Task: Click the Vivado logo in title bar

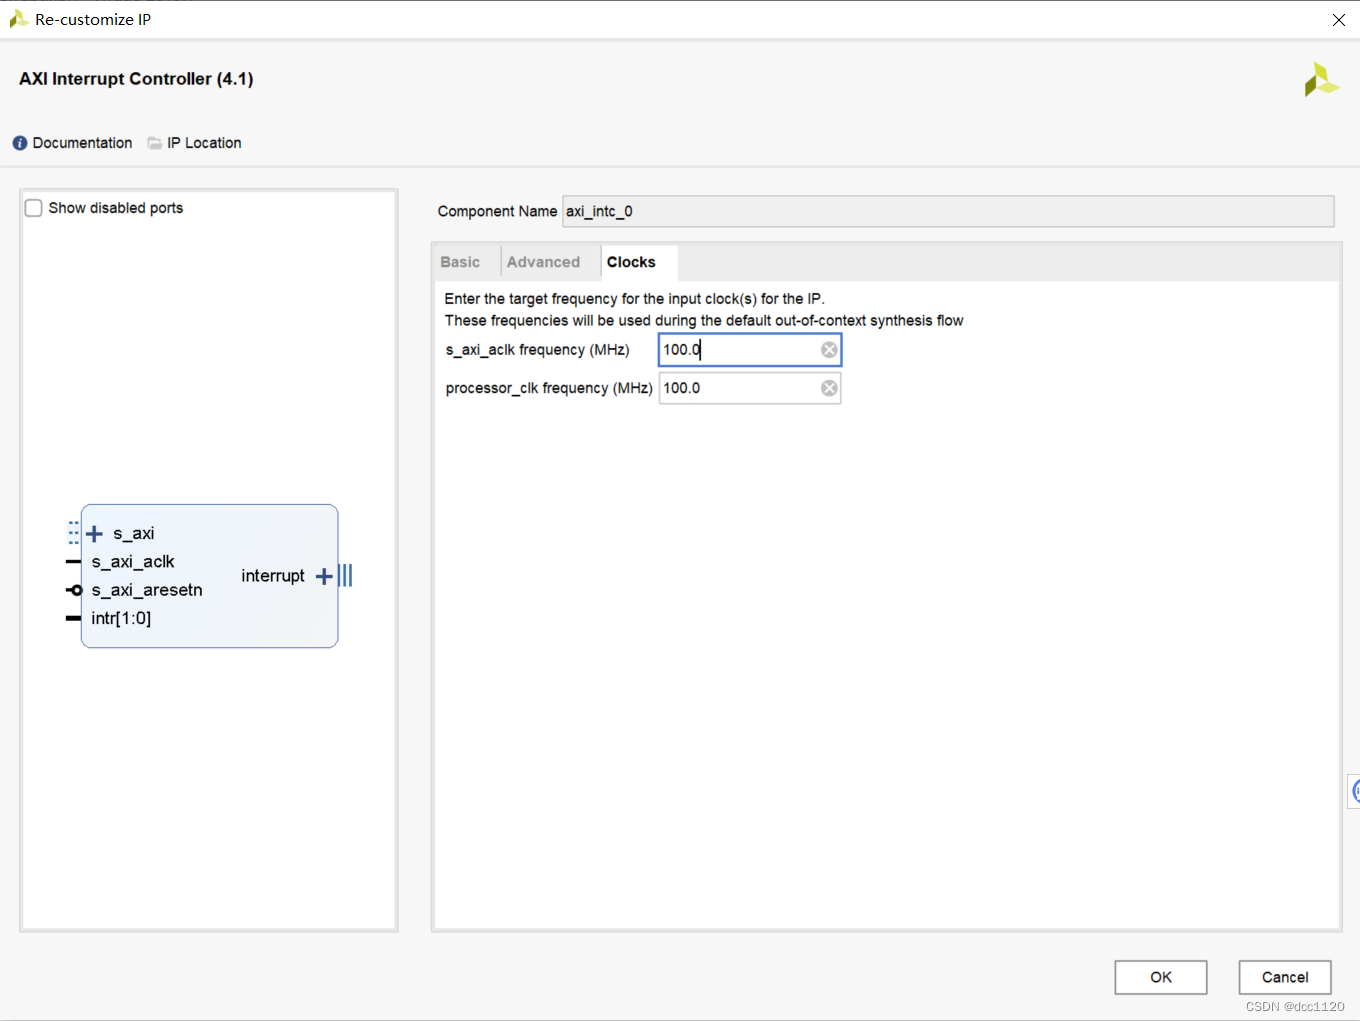Action: (x=18, y=19)
